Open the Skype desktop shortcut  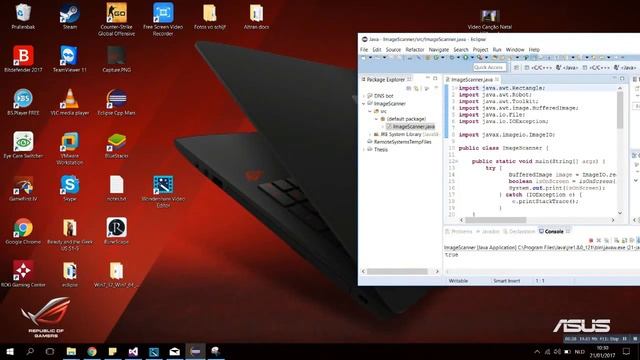69,188
